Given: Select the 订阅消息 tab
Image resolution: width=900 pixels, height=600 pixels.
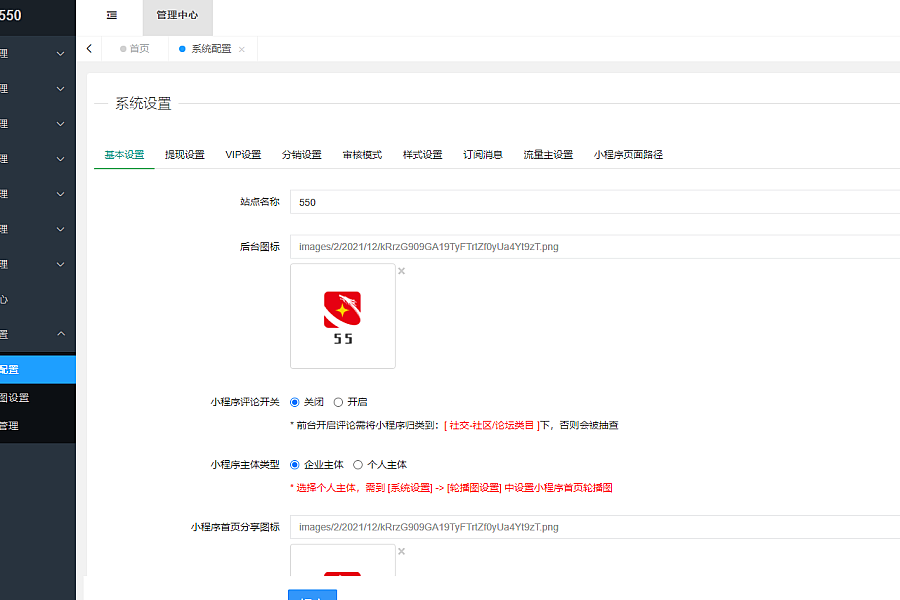Looking at the screenshot, I should click(x=483, y=154).
